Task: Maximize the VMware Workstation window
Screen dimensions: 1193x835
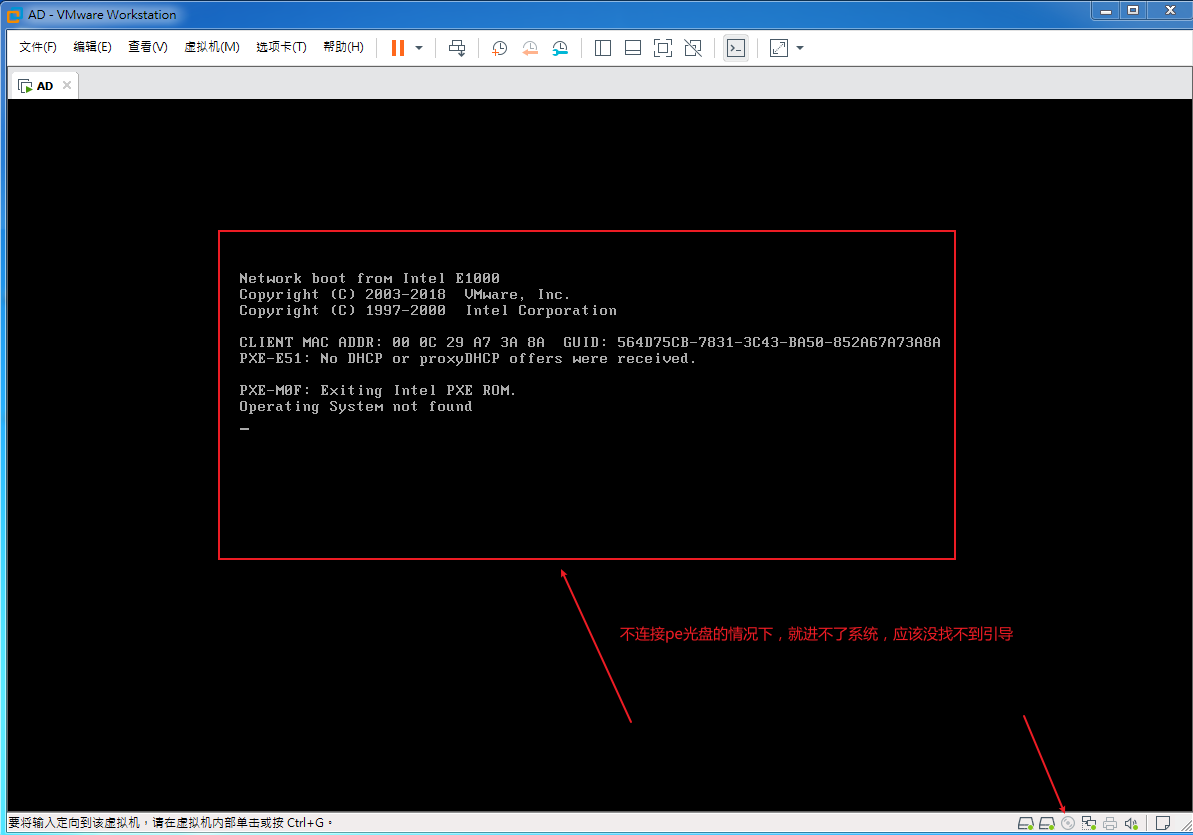Action: point(1133,11)
